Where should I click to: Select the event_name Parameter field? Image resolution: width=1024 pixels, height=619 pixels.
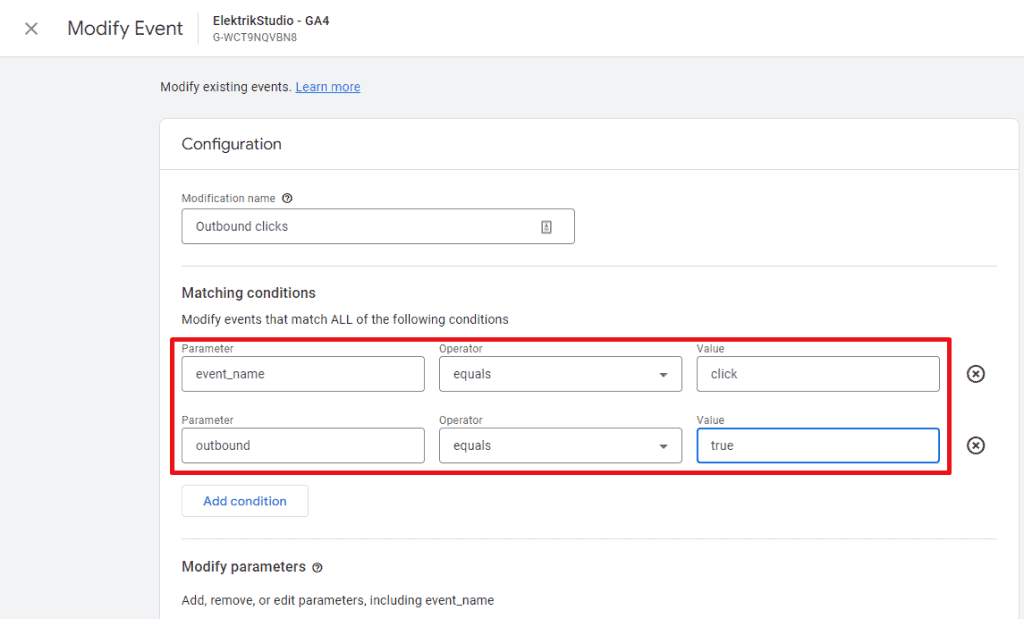pyautogui.click(x=303, y=373)
